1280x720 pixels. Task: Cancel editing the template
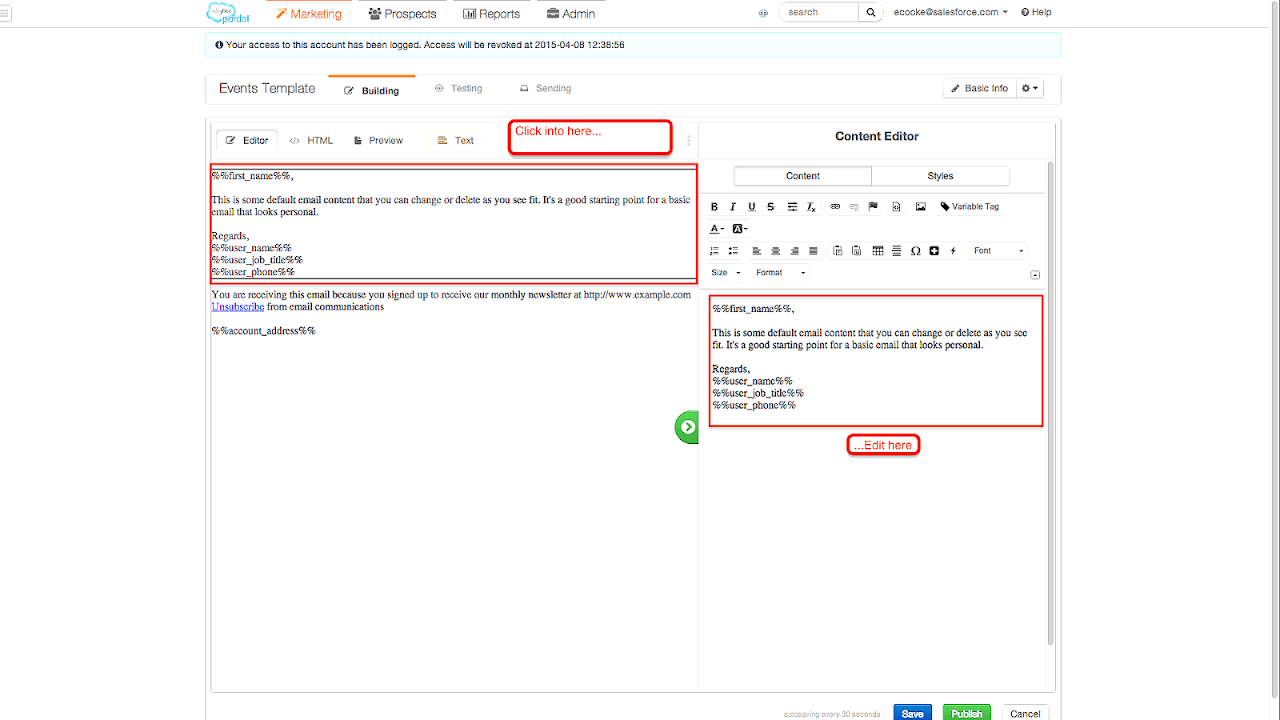point(1025,714)
